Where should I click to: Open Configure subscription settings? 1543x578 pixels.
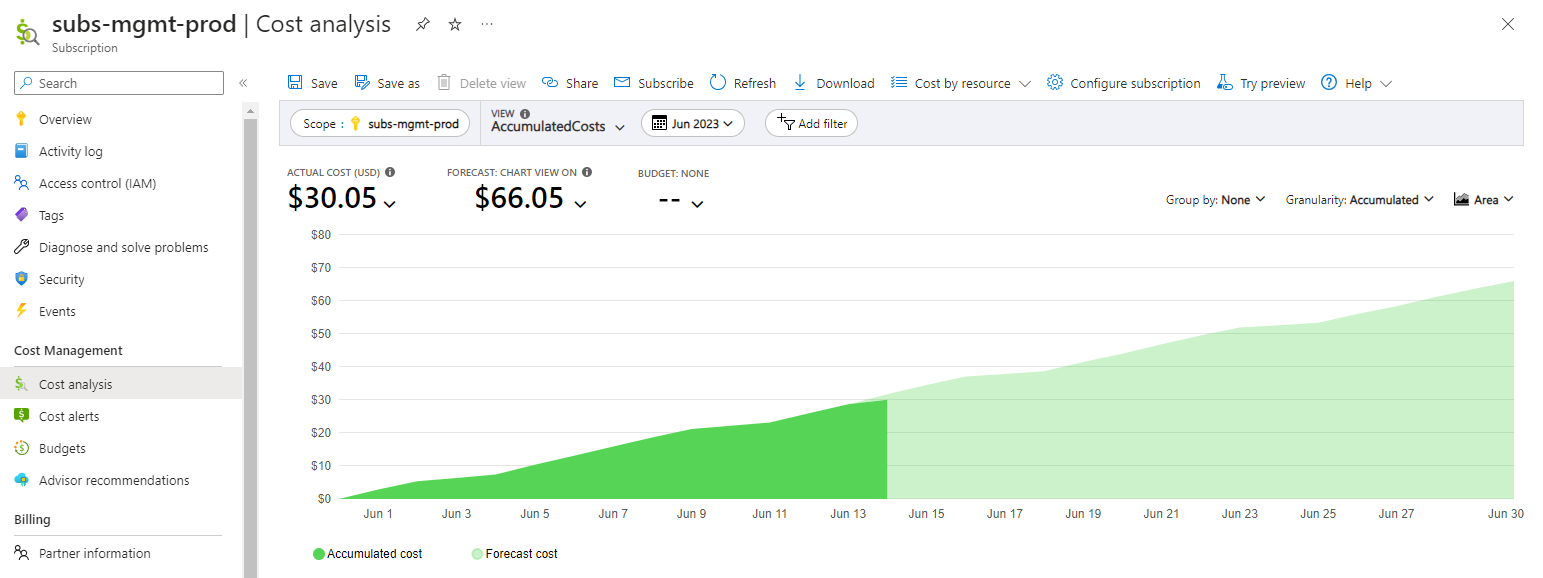(x=1124, y=83)
